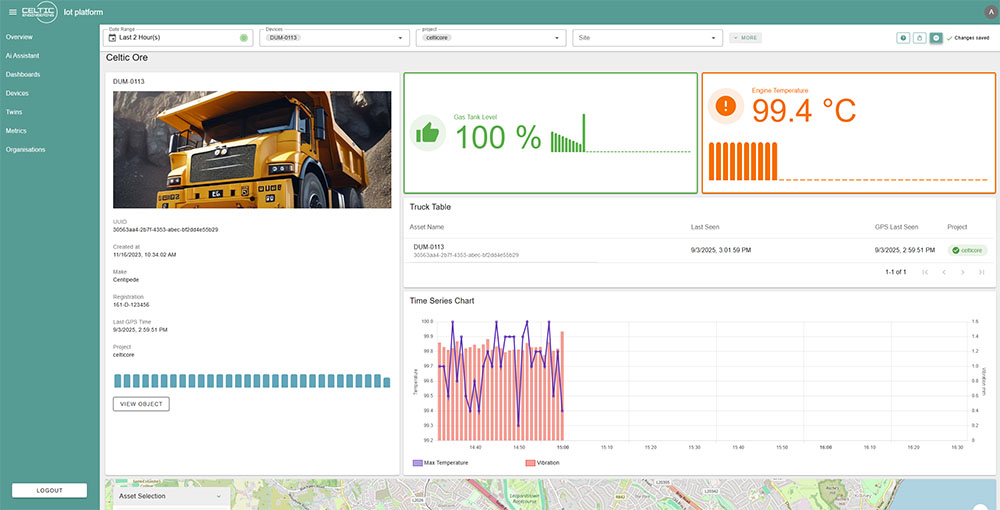Open the Site dropdown
The image size is (1000, 510).
[647, 38]
